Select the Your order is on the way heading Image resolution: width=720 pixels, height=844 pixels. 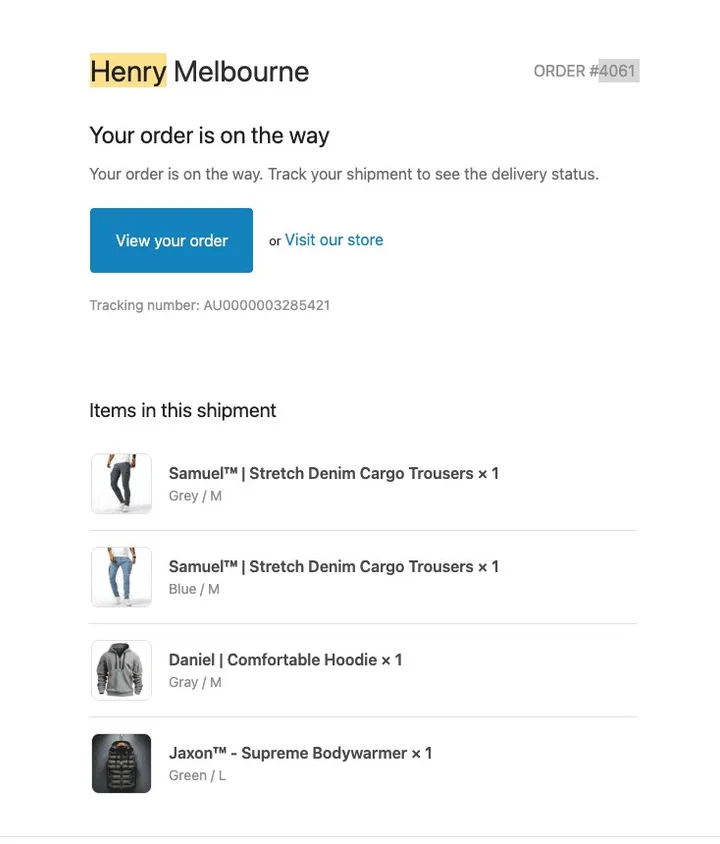(209, 135)
